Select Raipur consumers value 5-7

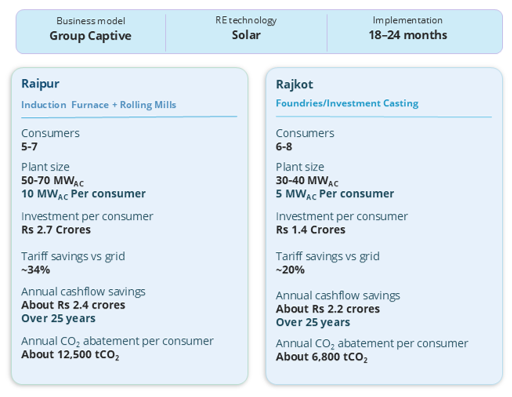pos(29,147)
